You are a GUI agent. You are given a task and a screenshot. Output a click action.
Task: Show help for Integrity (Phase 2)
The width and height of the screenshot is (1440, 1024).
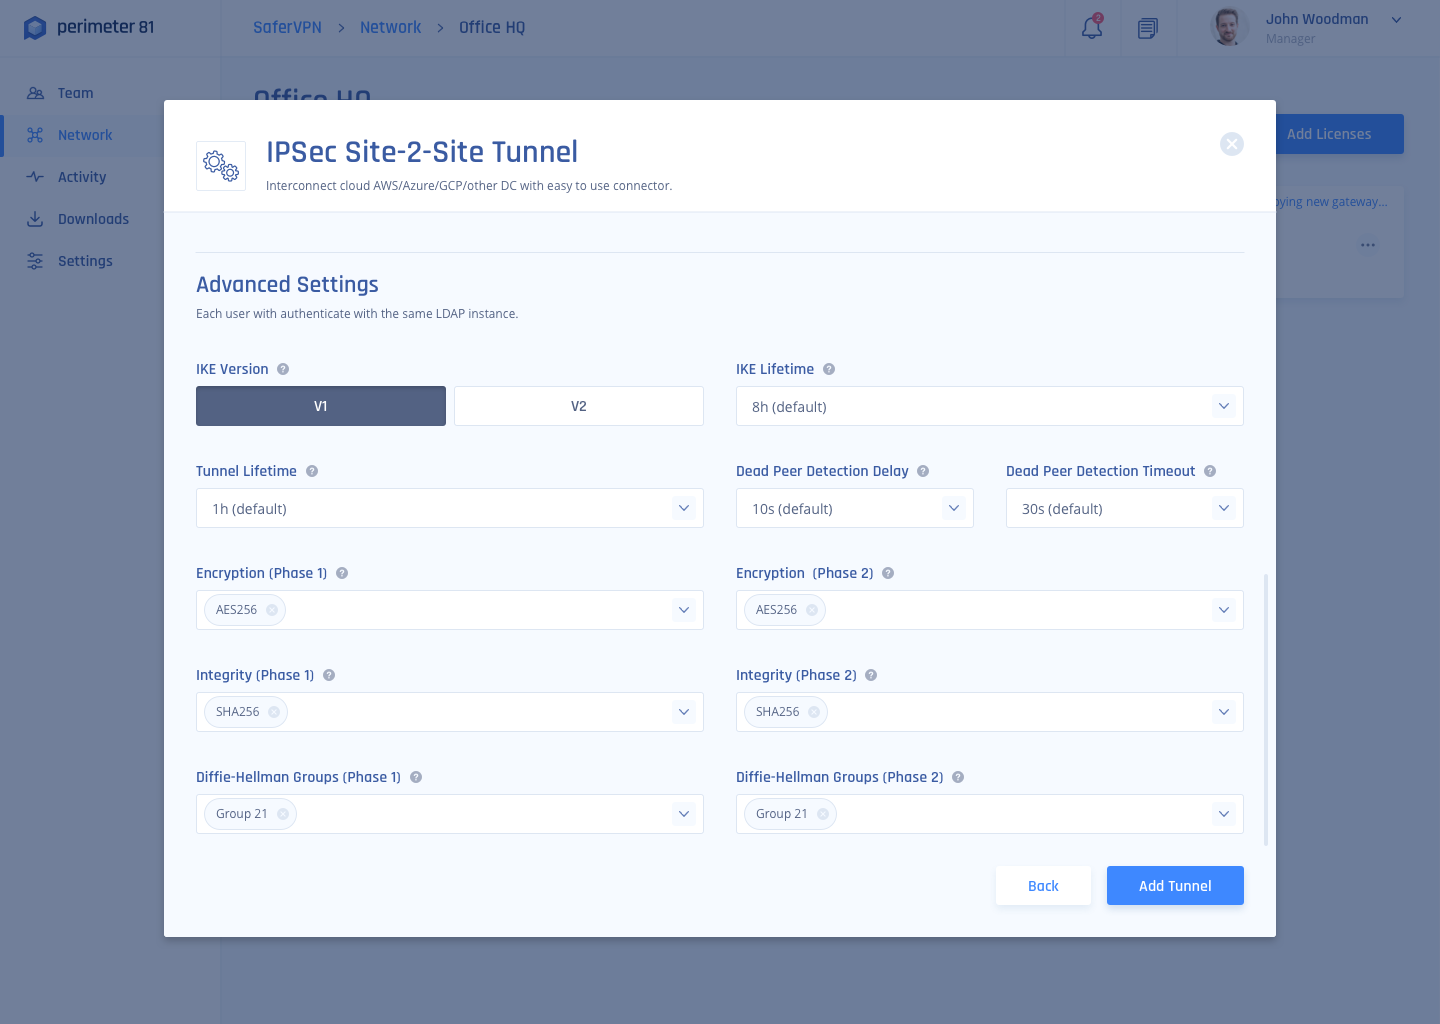[x=871, y=675]
